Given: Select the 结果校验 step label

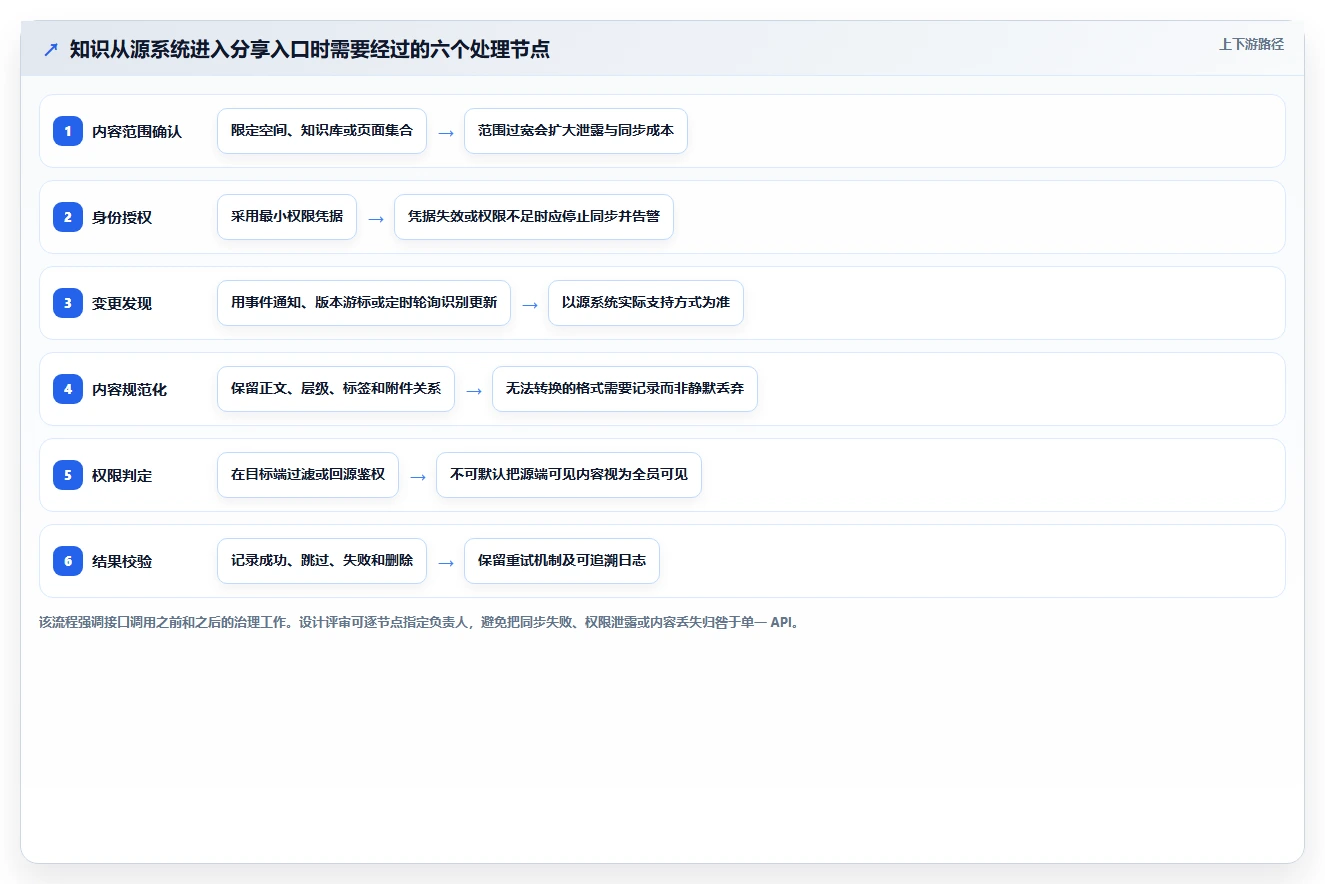Looking at the screenshot, I should (122, 561).
